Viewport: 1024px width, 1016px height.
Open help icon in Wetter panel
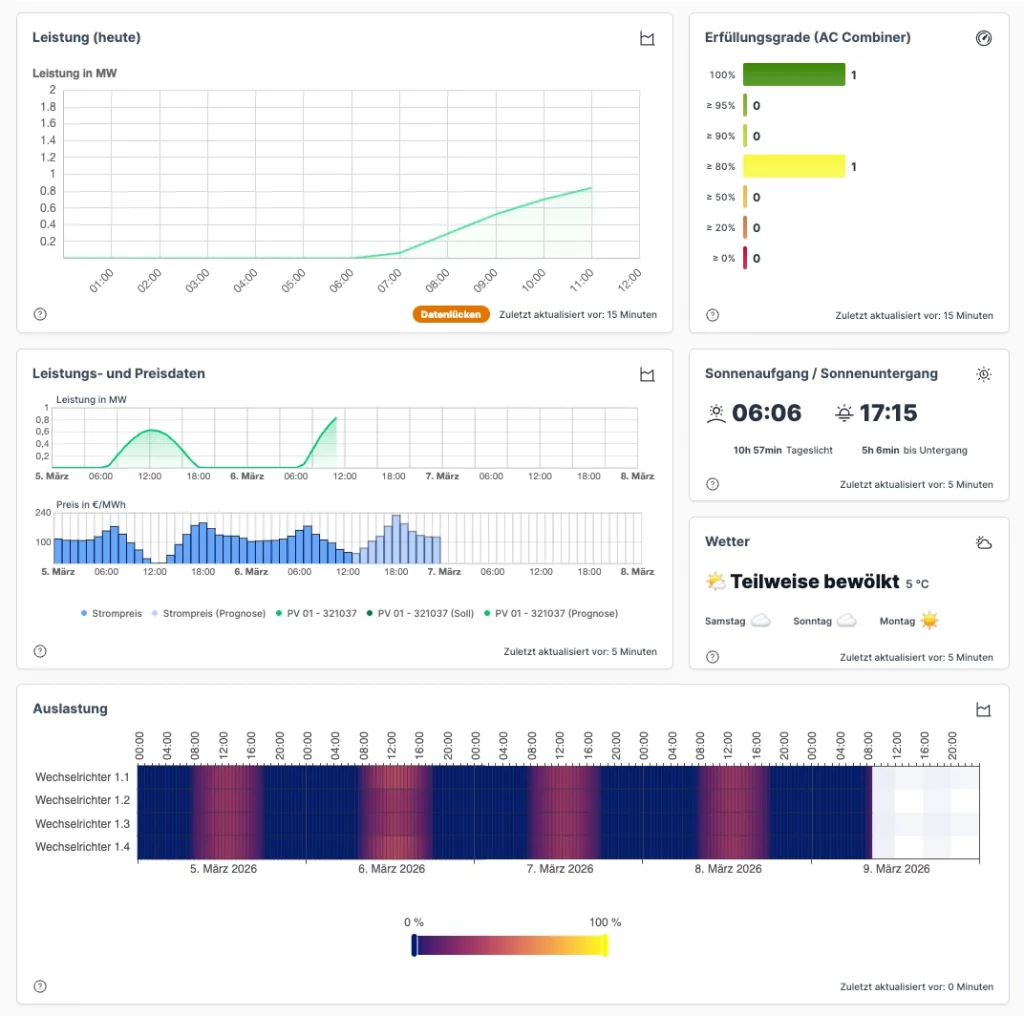pos(712,657)
